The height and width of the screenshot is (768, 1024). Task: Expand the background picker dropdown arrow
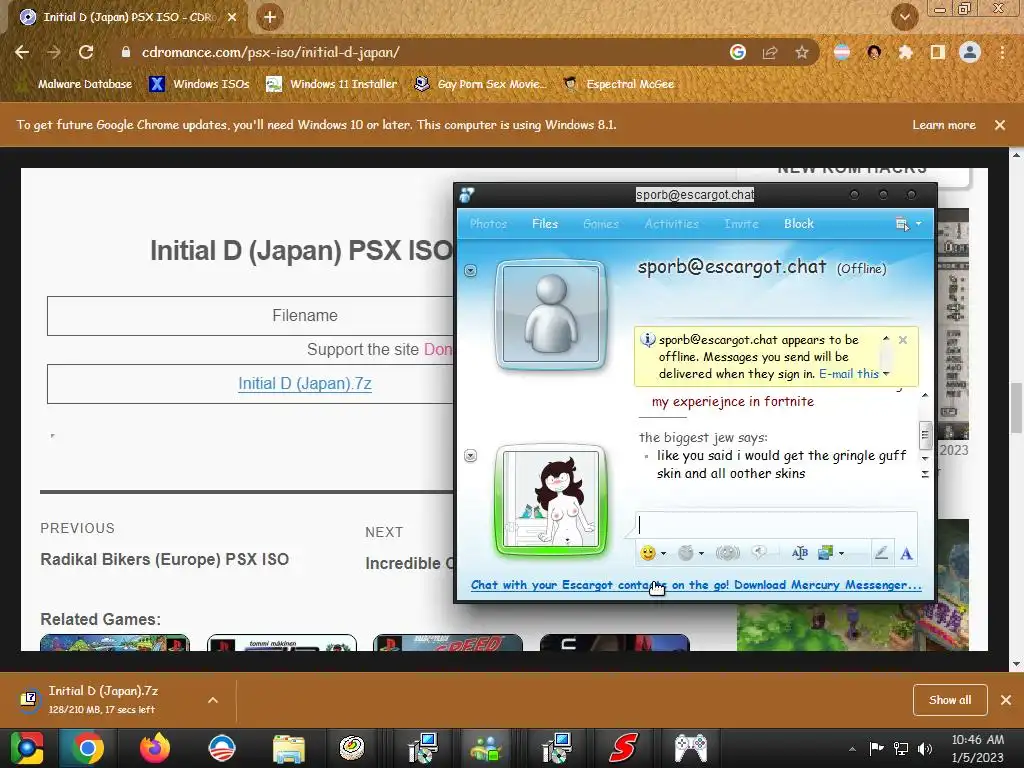pos(841,554)
